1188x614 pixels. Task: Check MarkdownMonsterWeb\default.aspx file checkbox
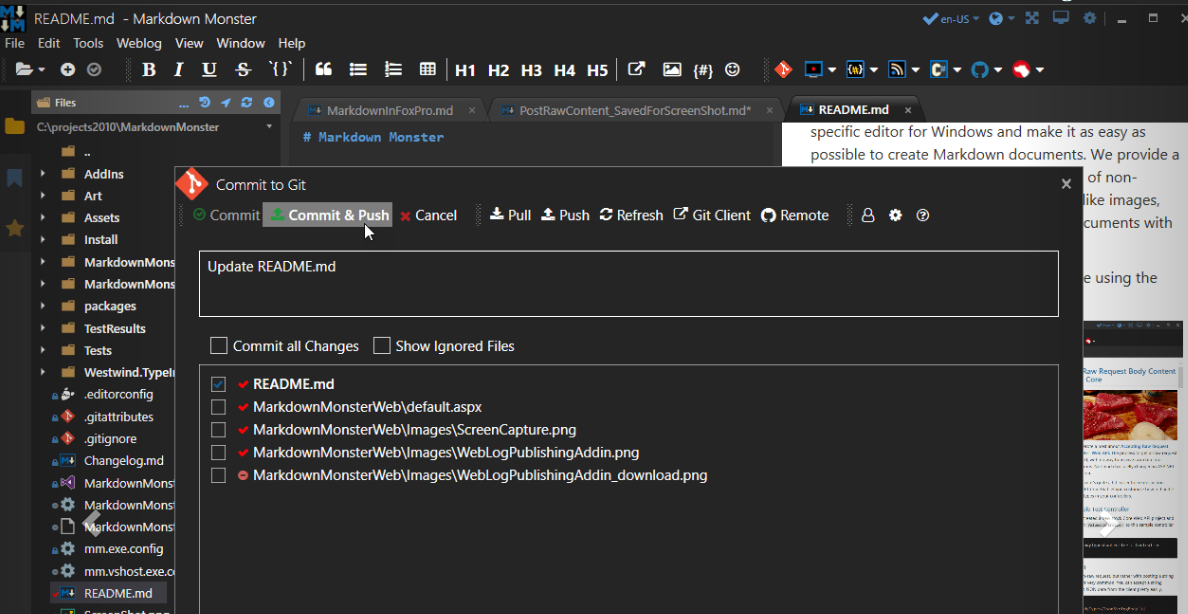click(218, 407)
